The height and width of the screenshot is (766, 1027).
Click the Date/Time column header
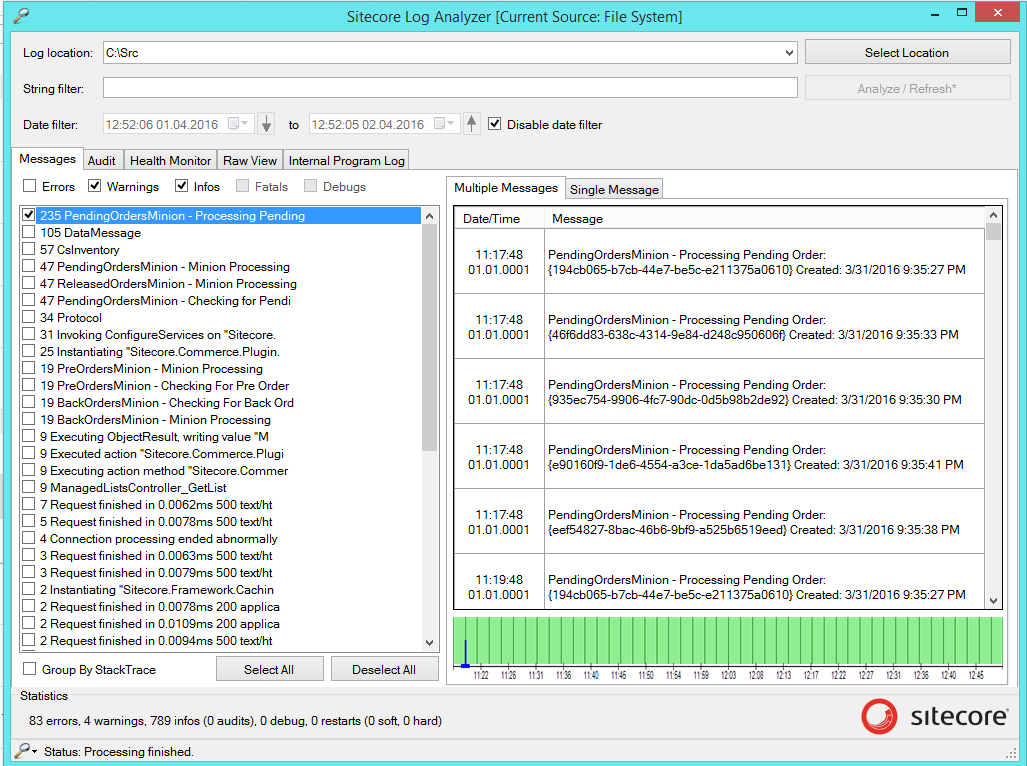coord(499,218)
